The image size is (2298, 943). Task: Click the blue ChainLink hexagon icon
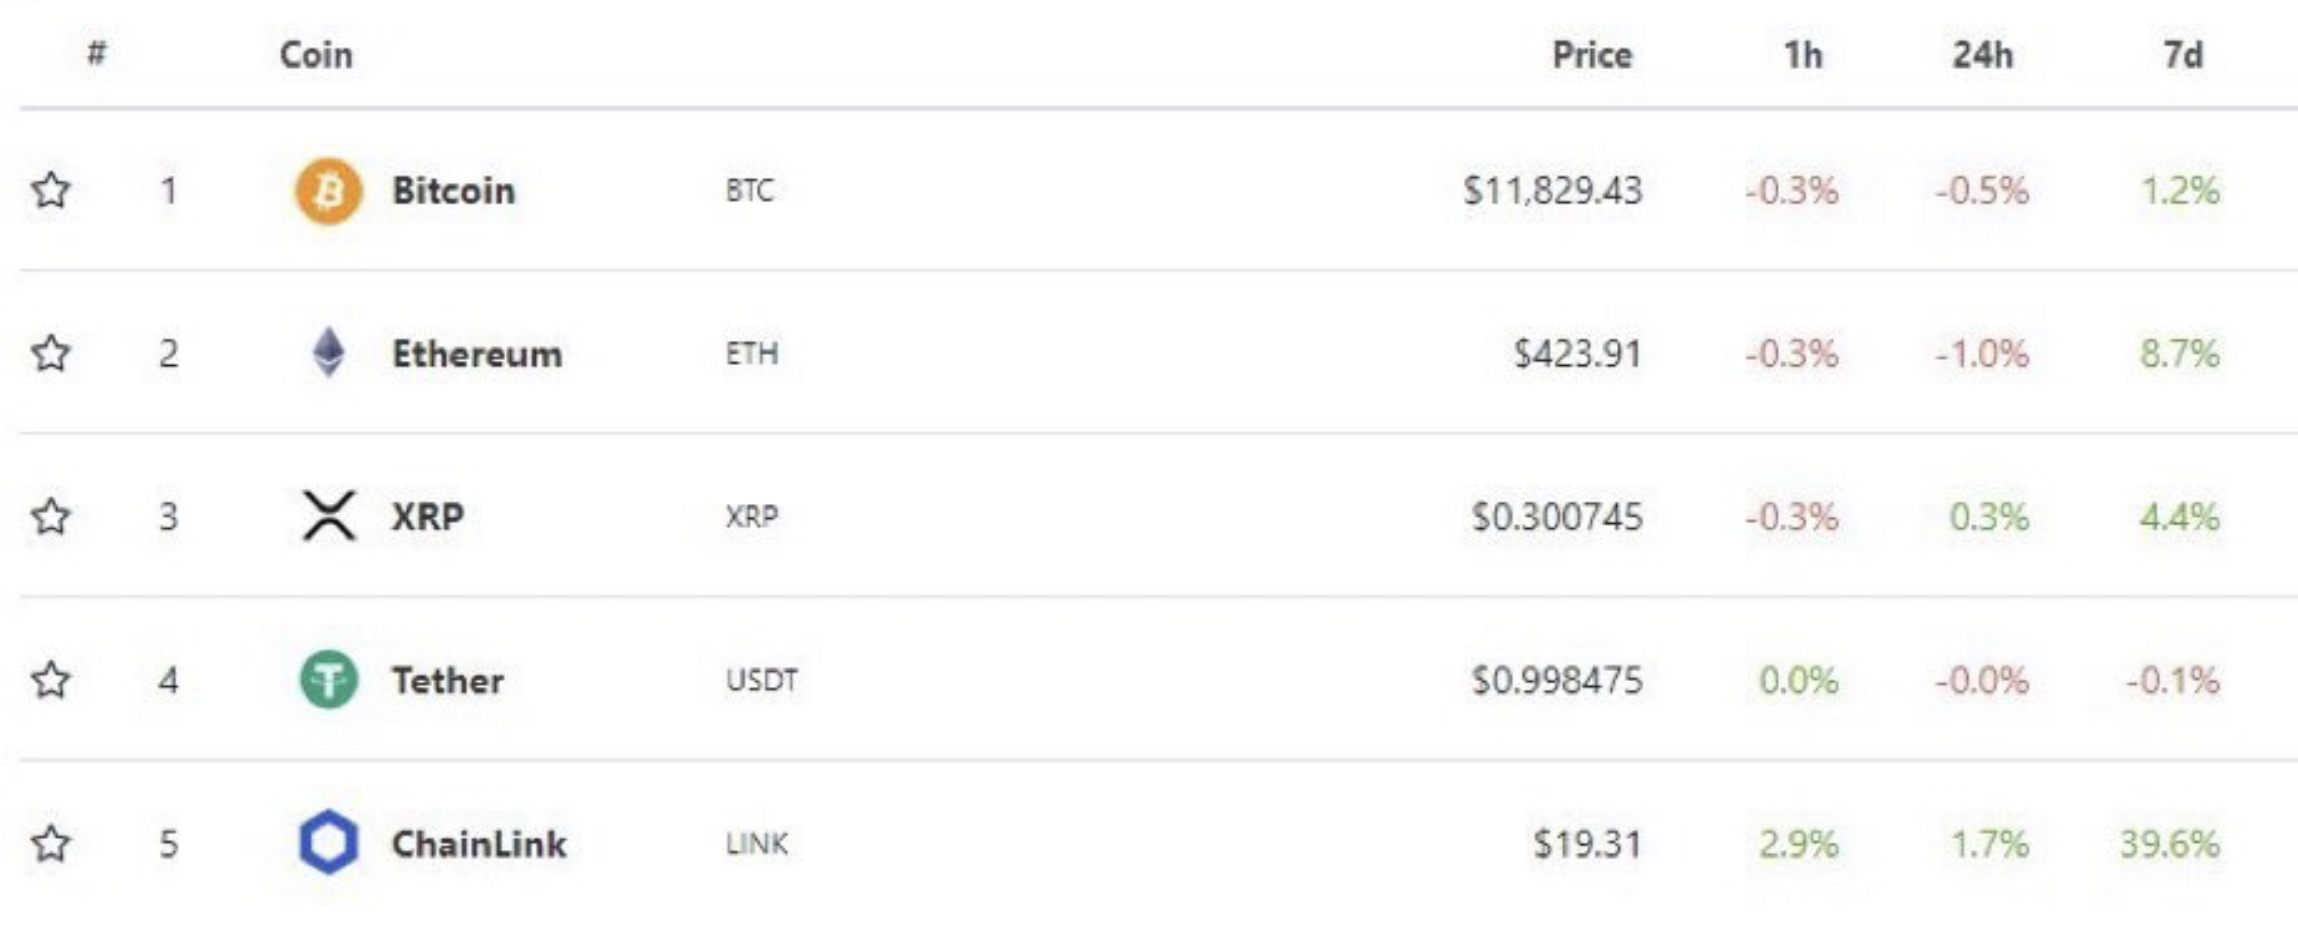tap(328, 843)
